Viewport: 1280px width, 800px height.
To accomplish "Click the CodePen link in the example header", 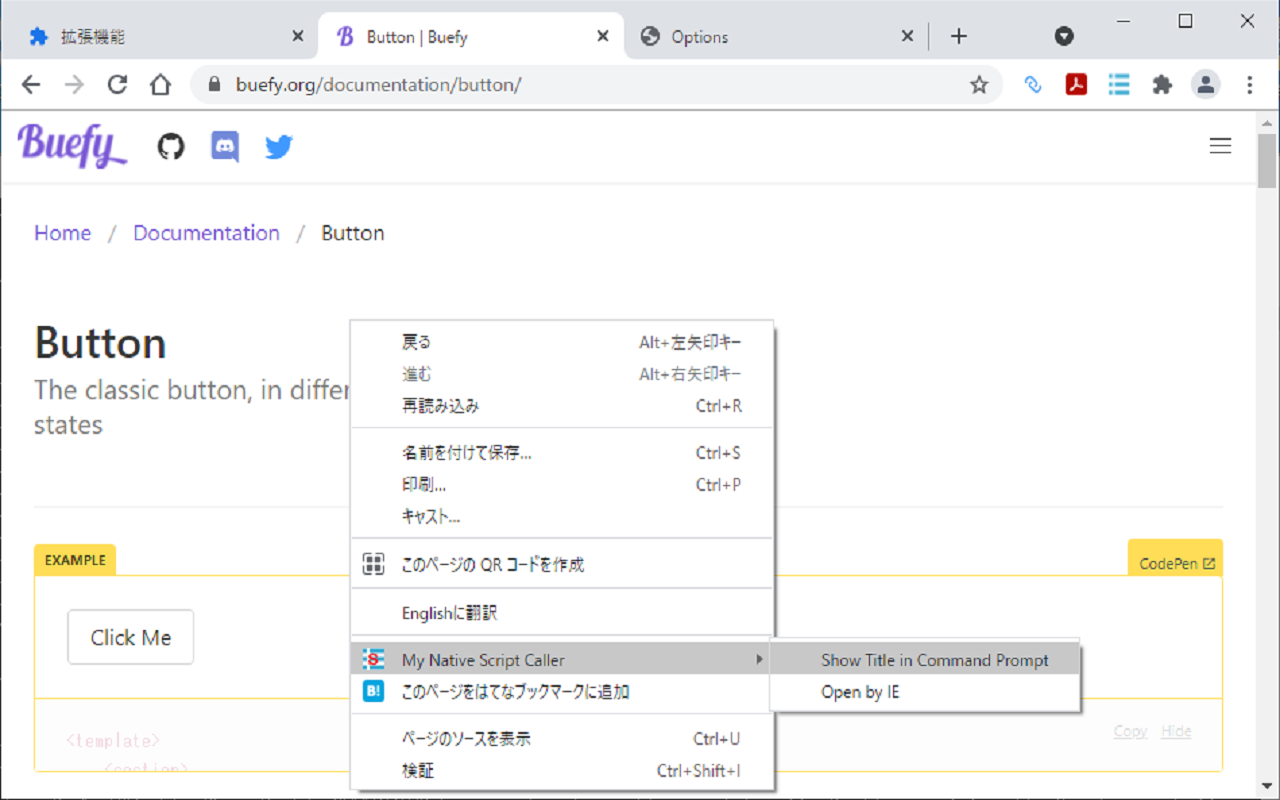I will click(x=1175, y=563).
